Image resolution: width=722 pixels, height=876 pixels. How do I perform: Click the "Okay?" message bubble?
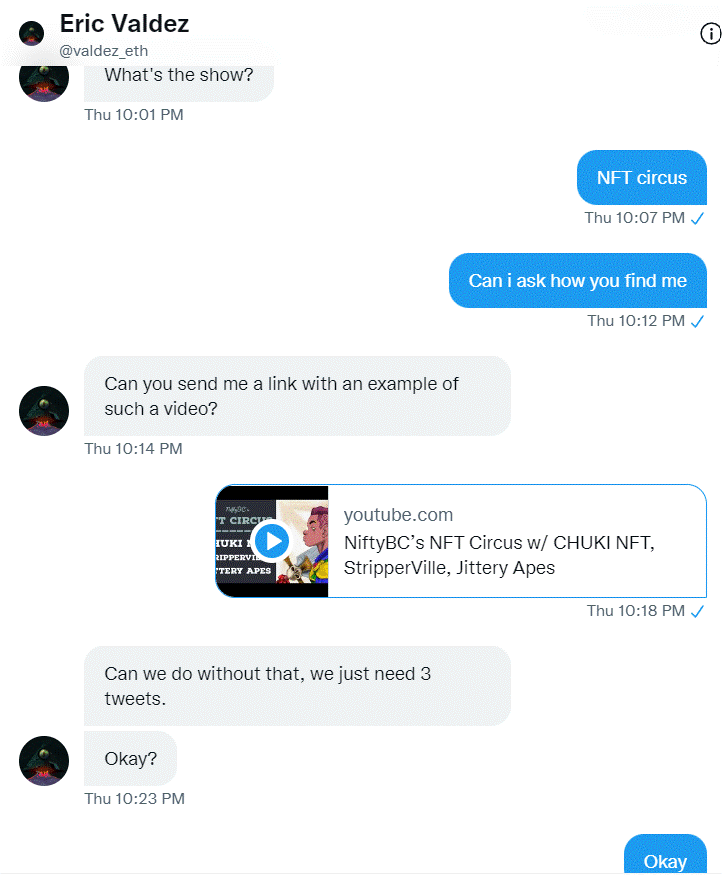click(130, 759)
